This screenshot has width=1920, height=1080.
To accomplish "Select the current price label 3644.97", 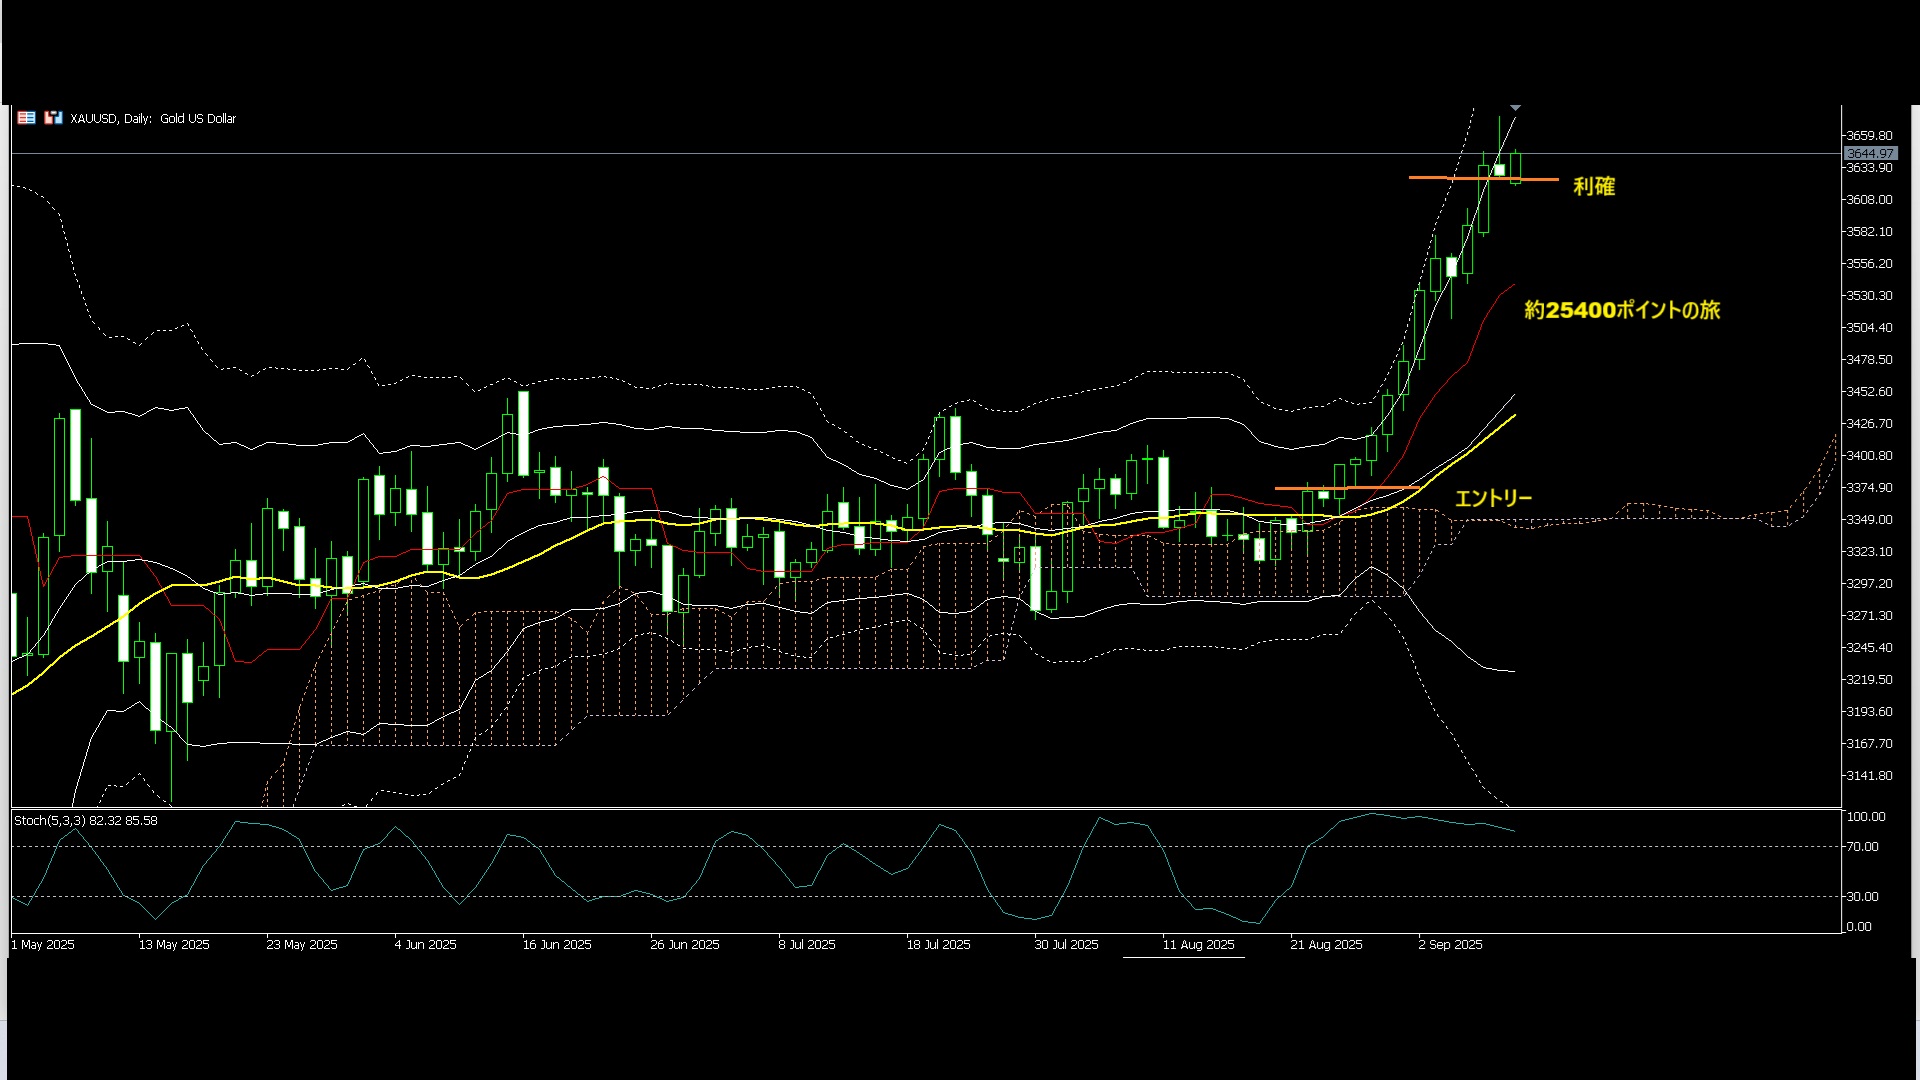I will click(x=1869, y=154).
